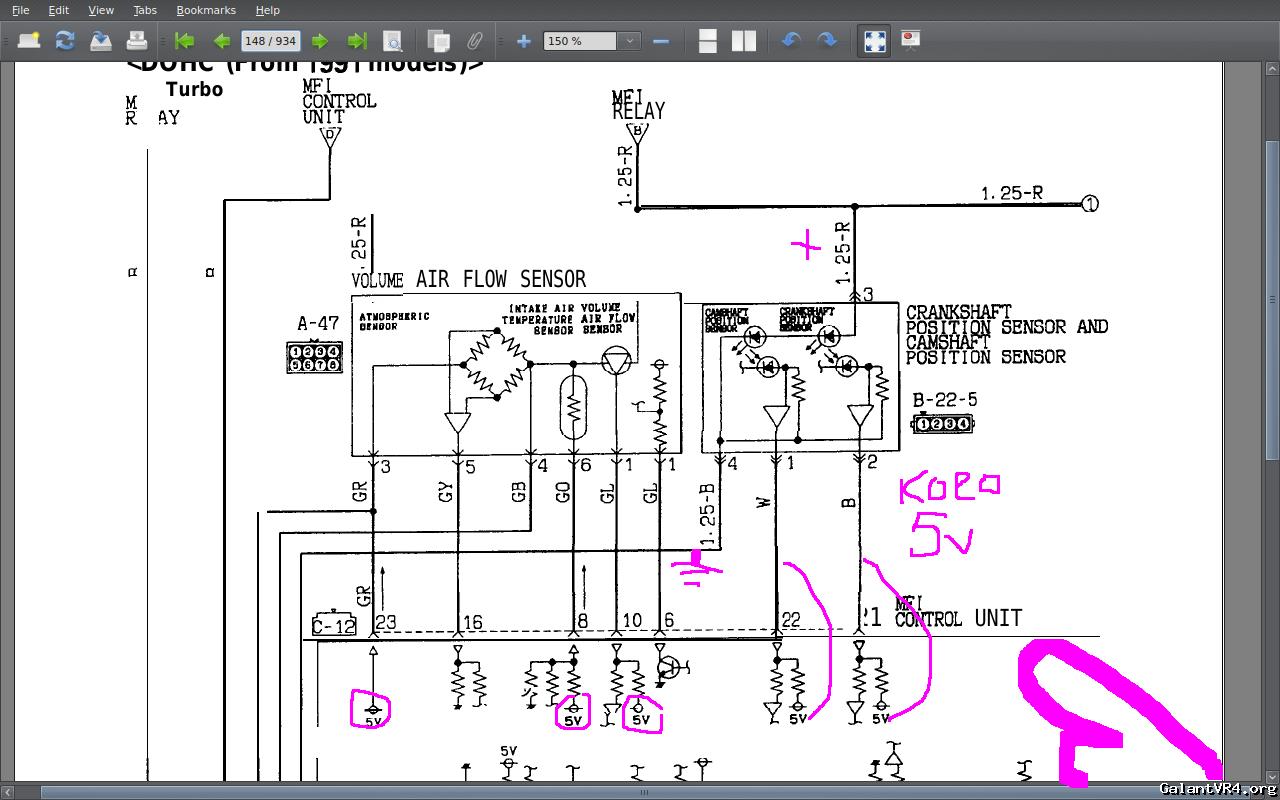The height and width of the screenshot is (800, 1280).
Task: Click the save copy icon
Action: [101, 41]
